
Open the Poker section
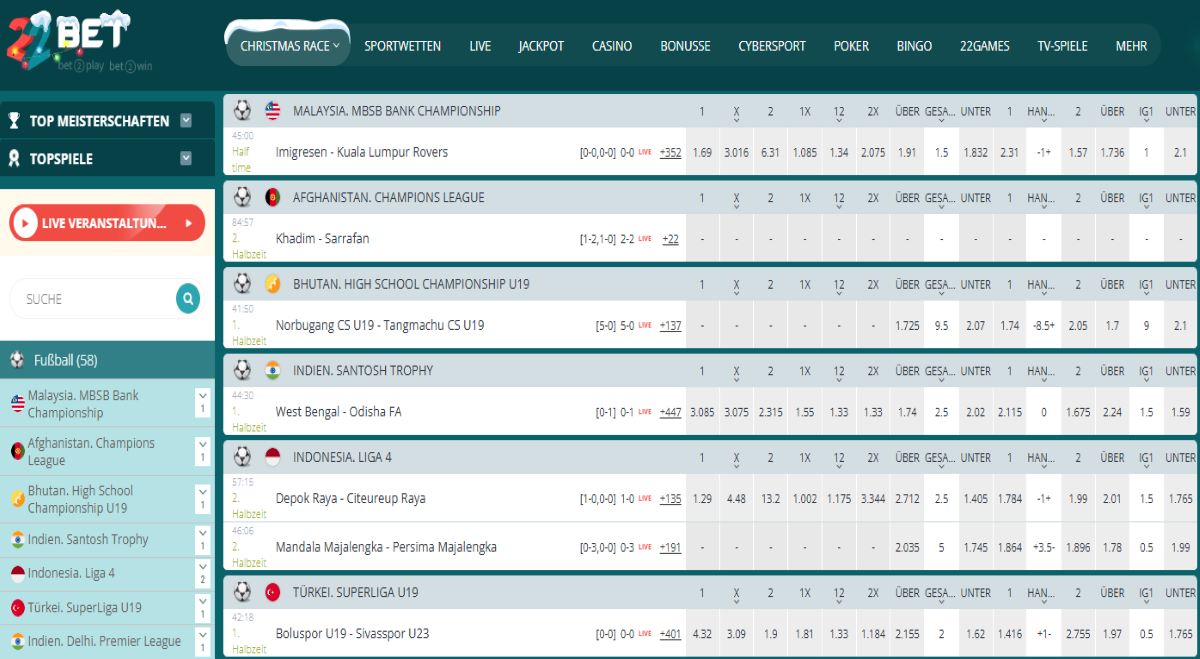[851, 46]
